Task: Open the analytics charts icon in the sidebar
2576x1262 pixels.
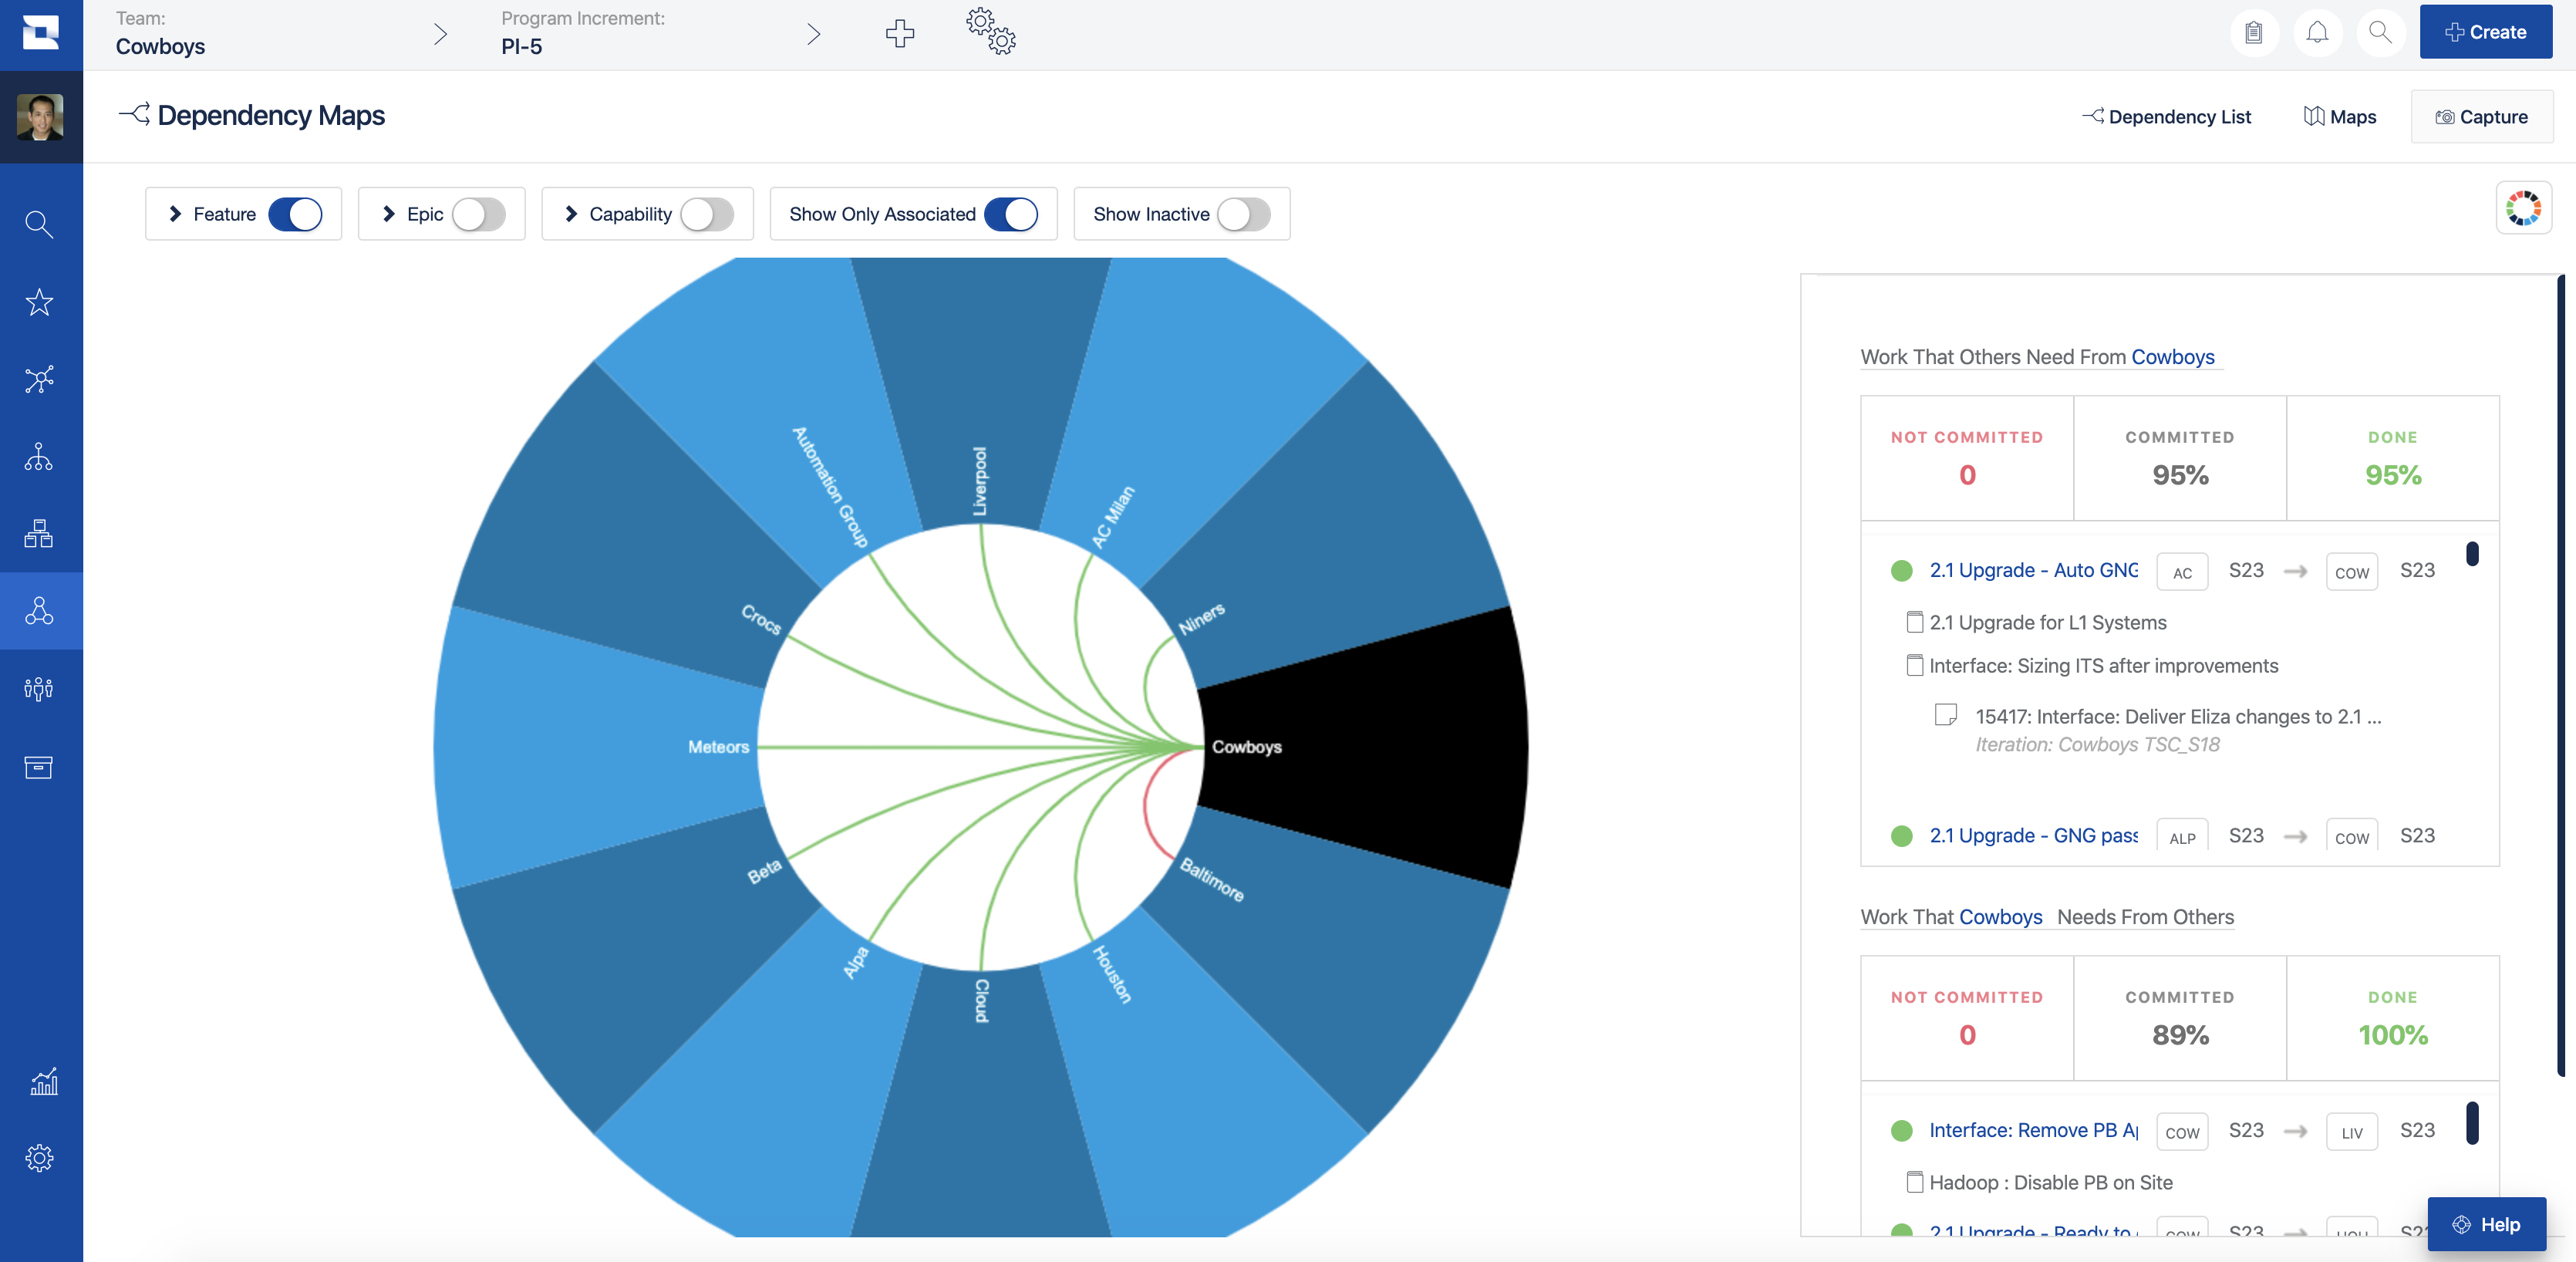Action: pyautogui.click(x=41, y=1082)
